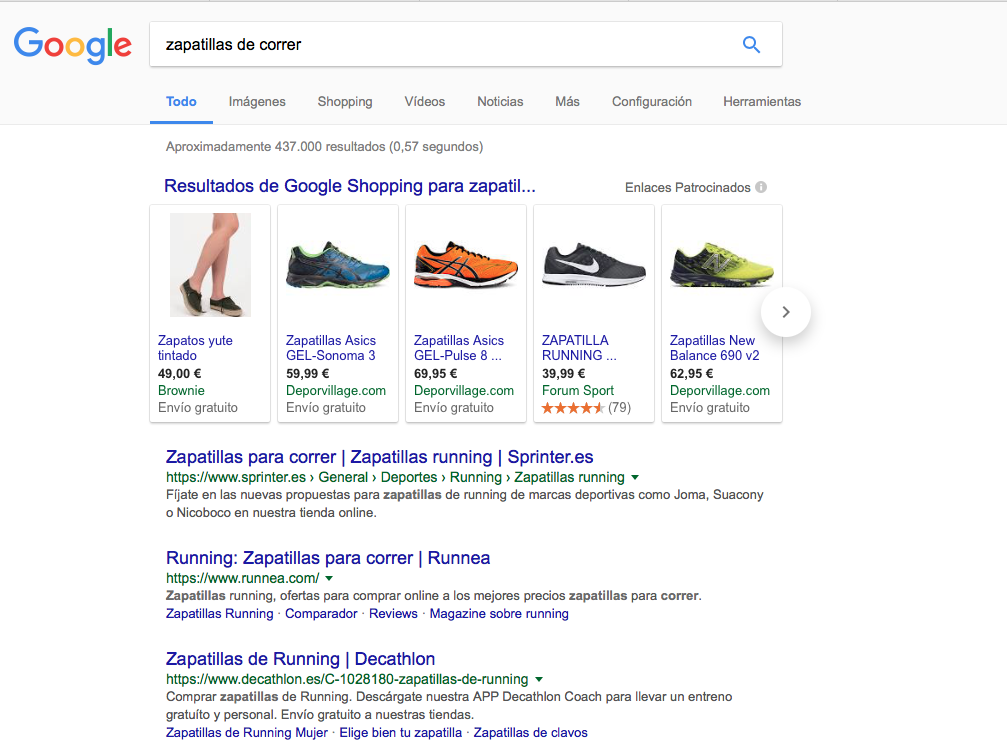Screen dimensions: 1007x741
Task: Expand dropdown arrow next to decathlon.es URL
Action: pyautogui.click(x=539, y=680)
